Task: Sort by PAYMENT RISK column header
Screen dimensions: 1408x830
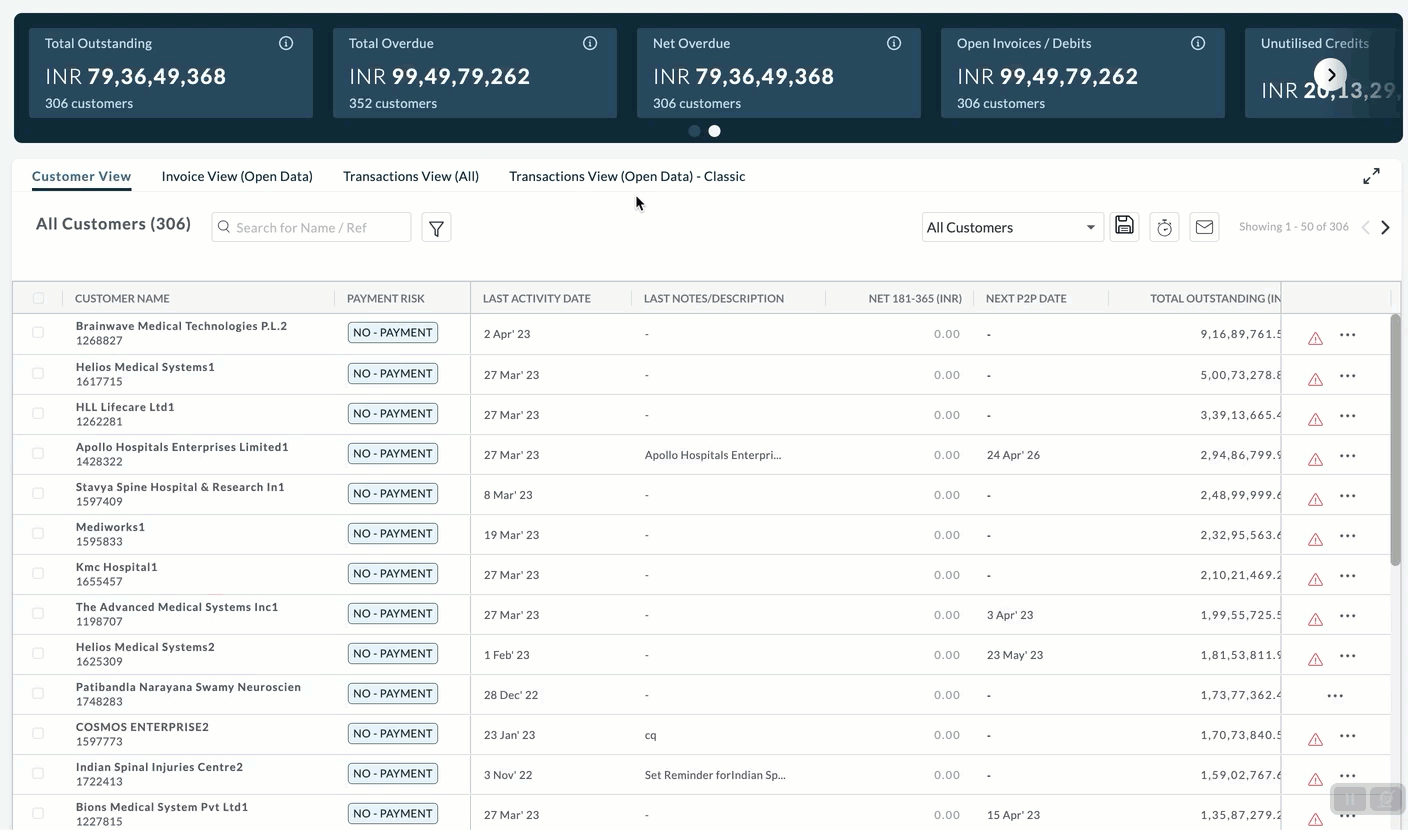Action: tap(386, 298)
